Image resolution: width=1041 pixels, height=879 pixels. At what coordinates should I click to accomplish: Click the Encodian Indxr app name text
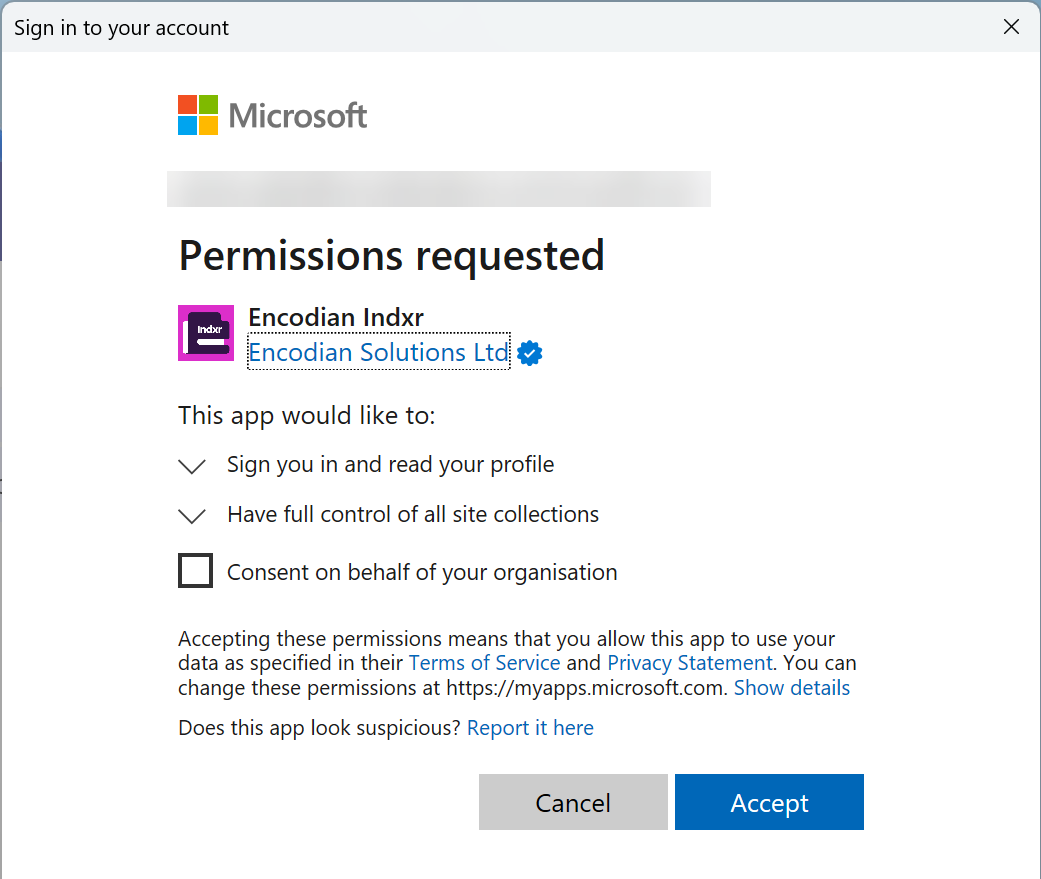point(336,317)
